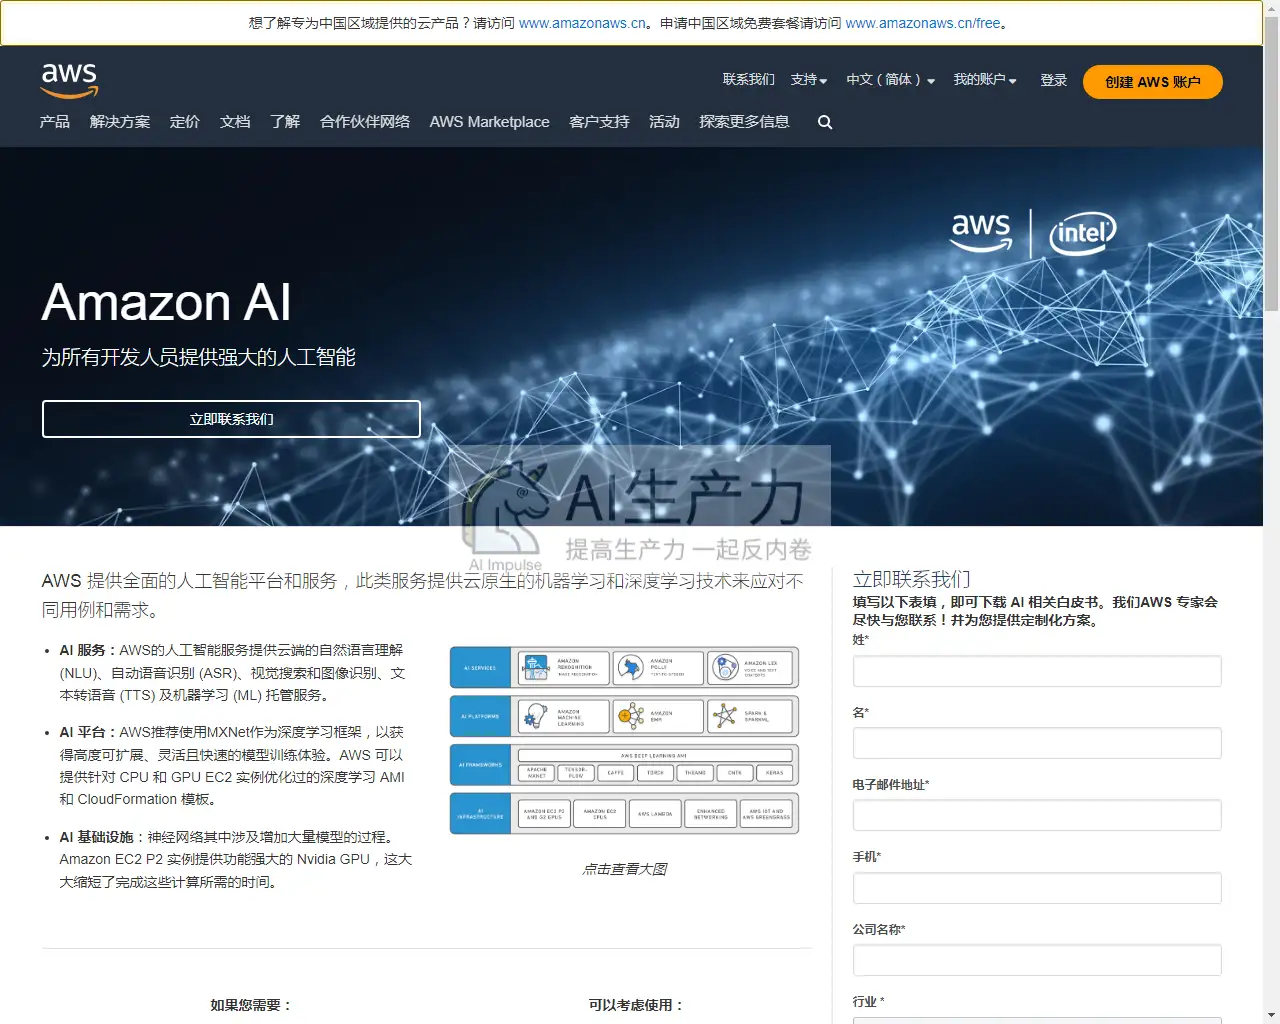Image resolution: width=1280 pixels, height=1024 pixels.
Task: Click the 创建 AWS 账户 button
Action: click(x=1153, y=82)
